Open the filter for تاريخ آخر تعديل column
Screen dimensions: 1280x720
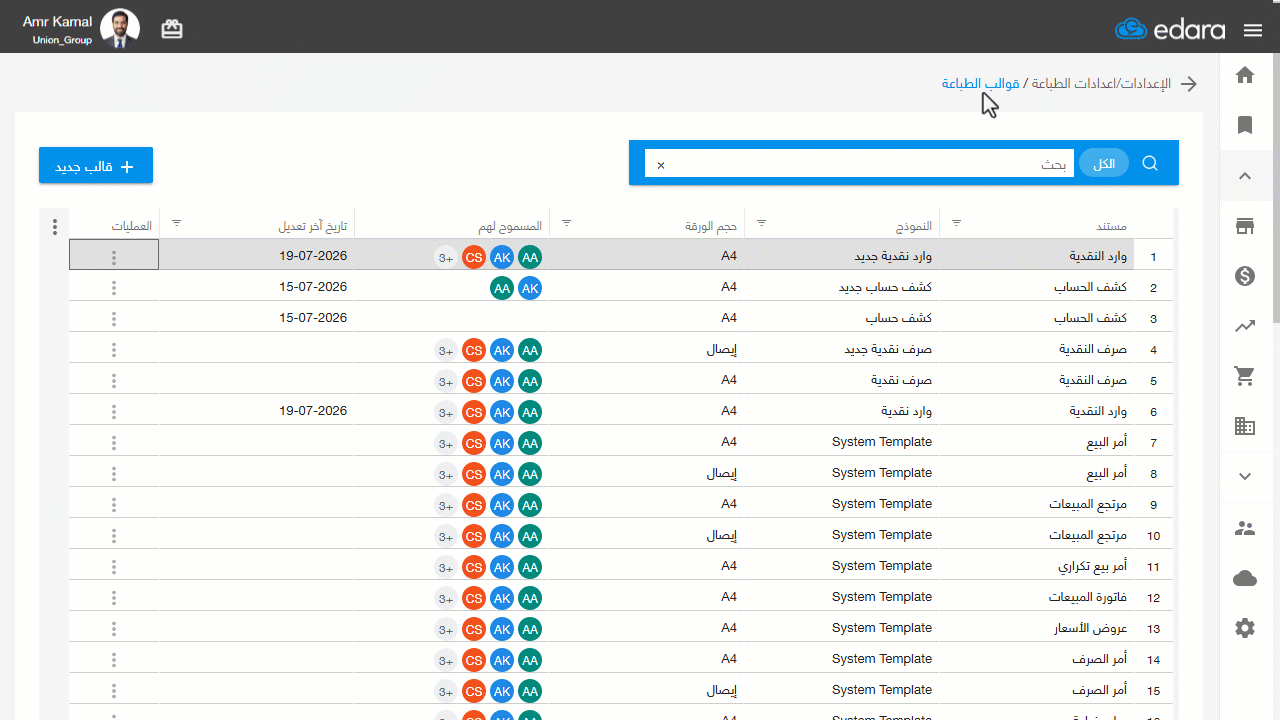pyautogui.click(x=176, y=222)
